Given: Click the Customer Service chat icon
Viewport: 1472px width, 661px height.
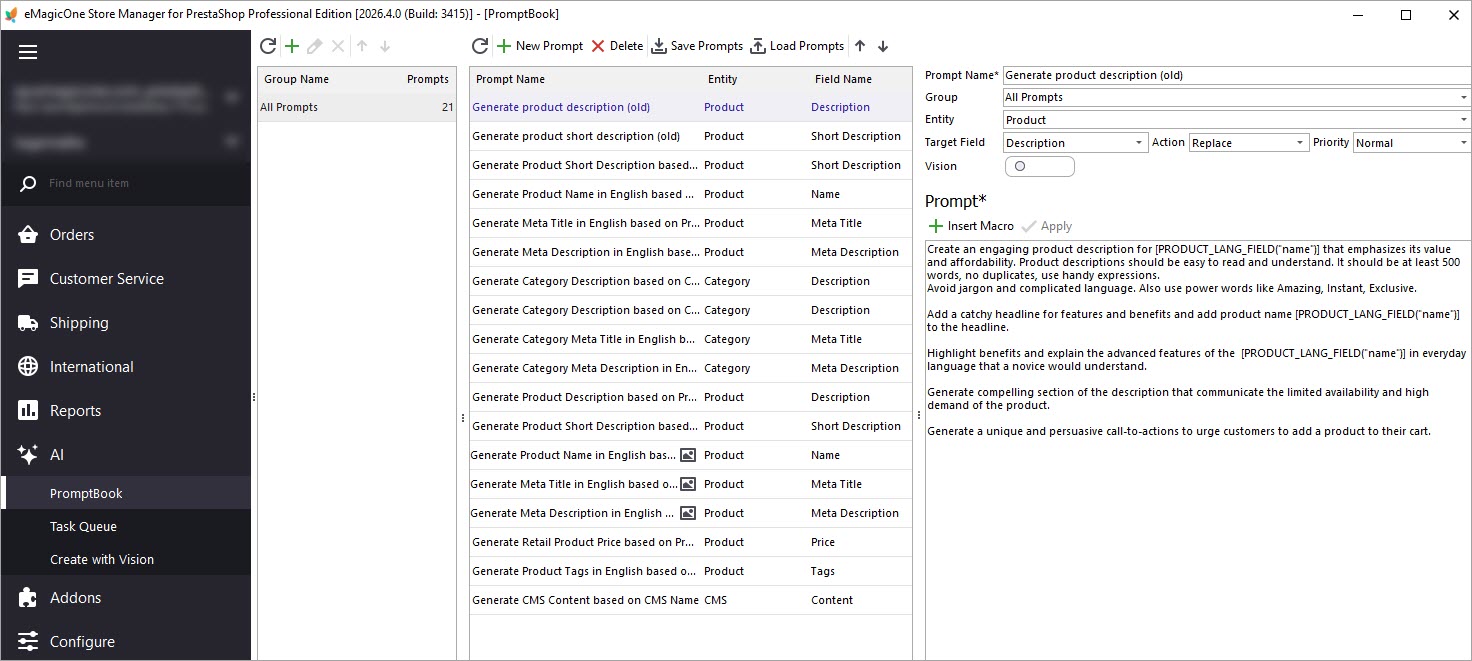Looking at the screenshot, I should (28, 279).
